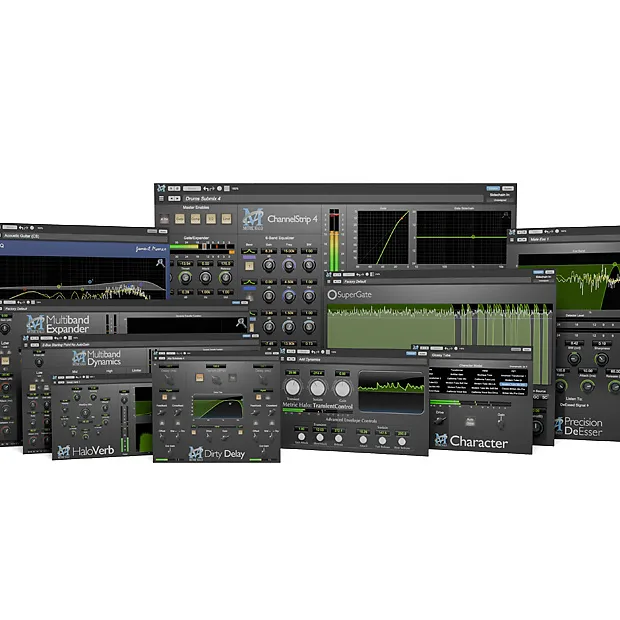The height and width of the screenshot is (620, 620).
Task: Toggle the Sync button in Dirty Delay
Action: (x=199, y=378)
